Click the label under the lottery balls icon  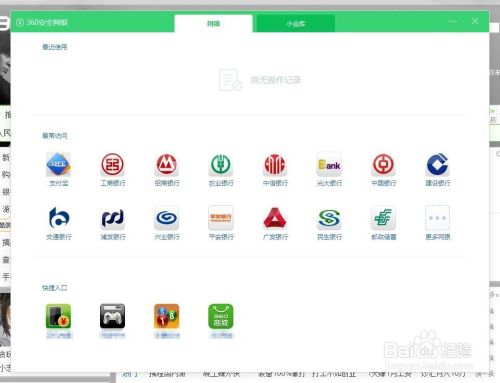167,335
